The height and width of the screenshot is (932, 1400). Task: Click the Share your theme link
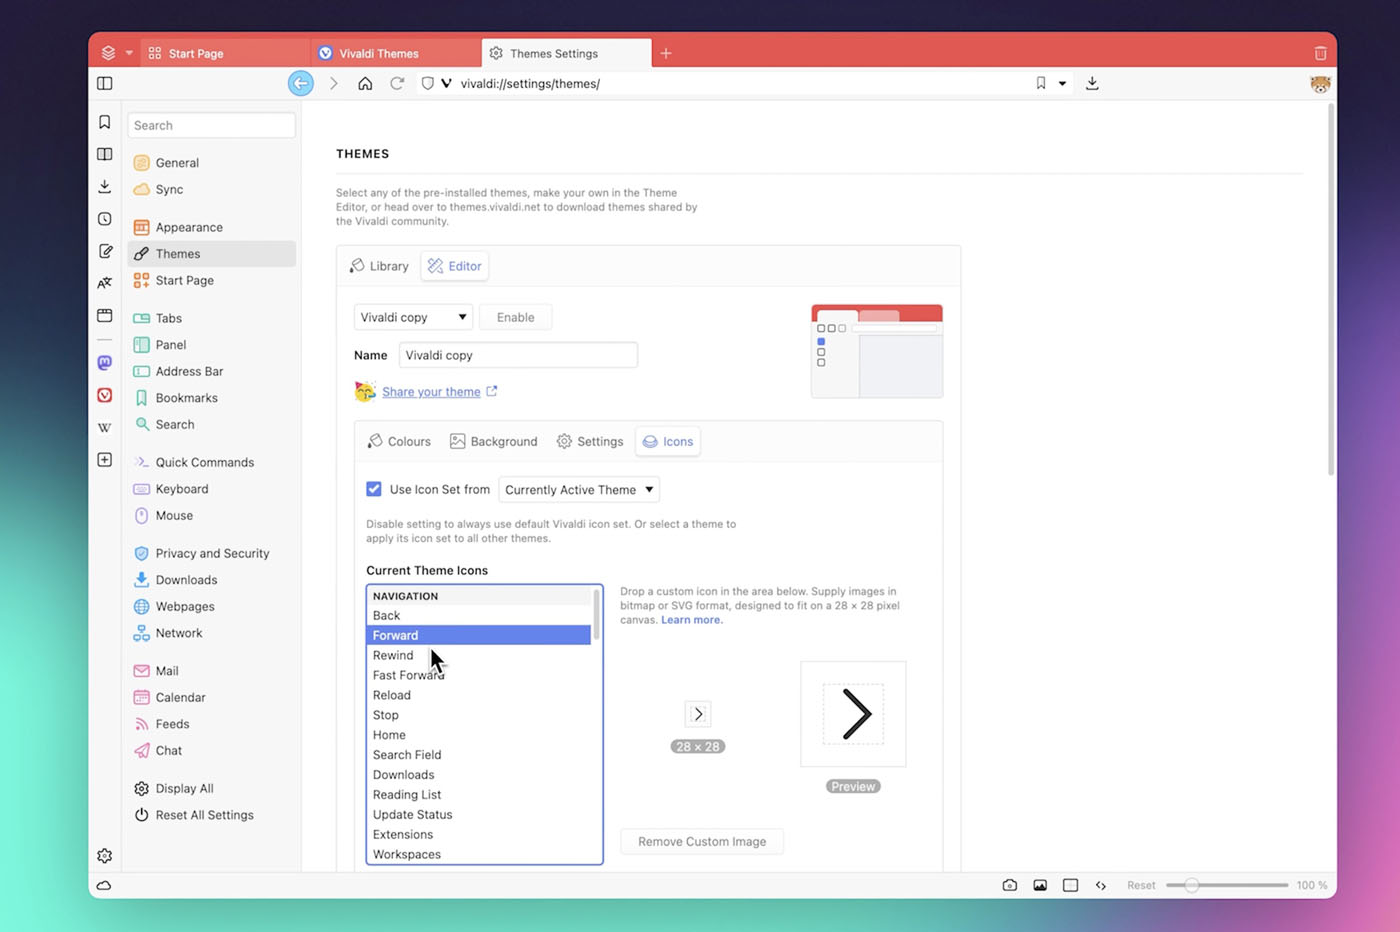click(x=431, y=392)
